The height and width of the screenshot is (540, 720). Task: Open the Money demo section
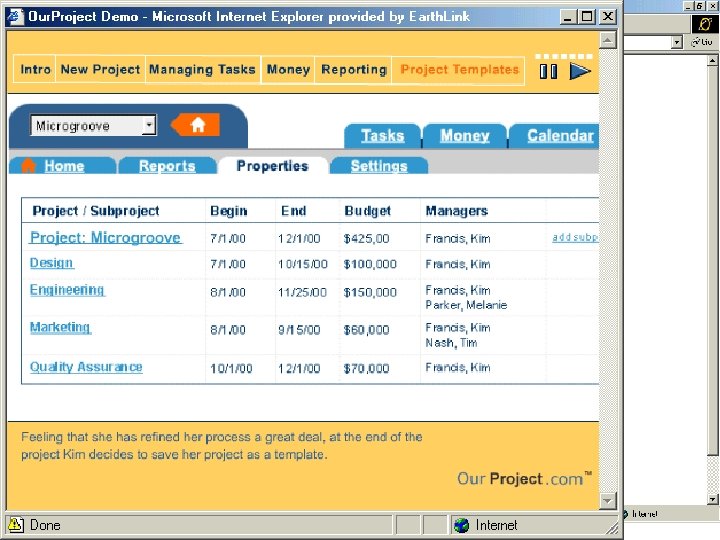(x=288, y=69)
